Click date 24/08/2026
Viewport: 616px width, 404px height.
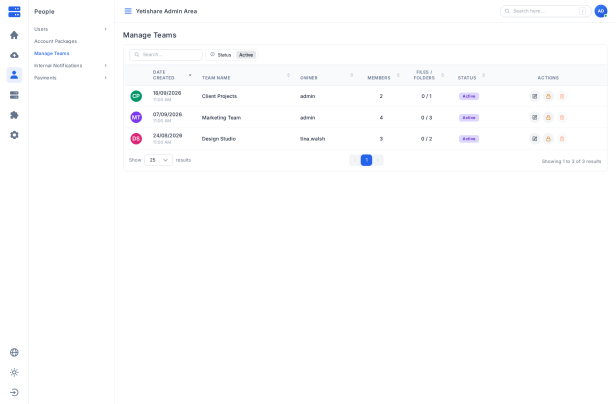click(x=167, y=136)
